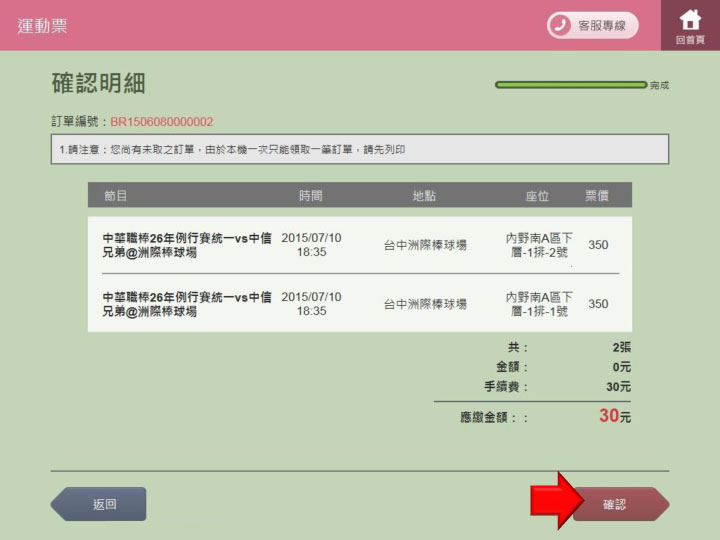Click the green completion progress bar
Viewport: 720px width, 540px height.
(x=571, y=84)
